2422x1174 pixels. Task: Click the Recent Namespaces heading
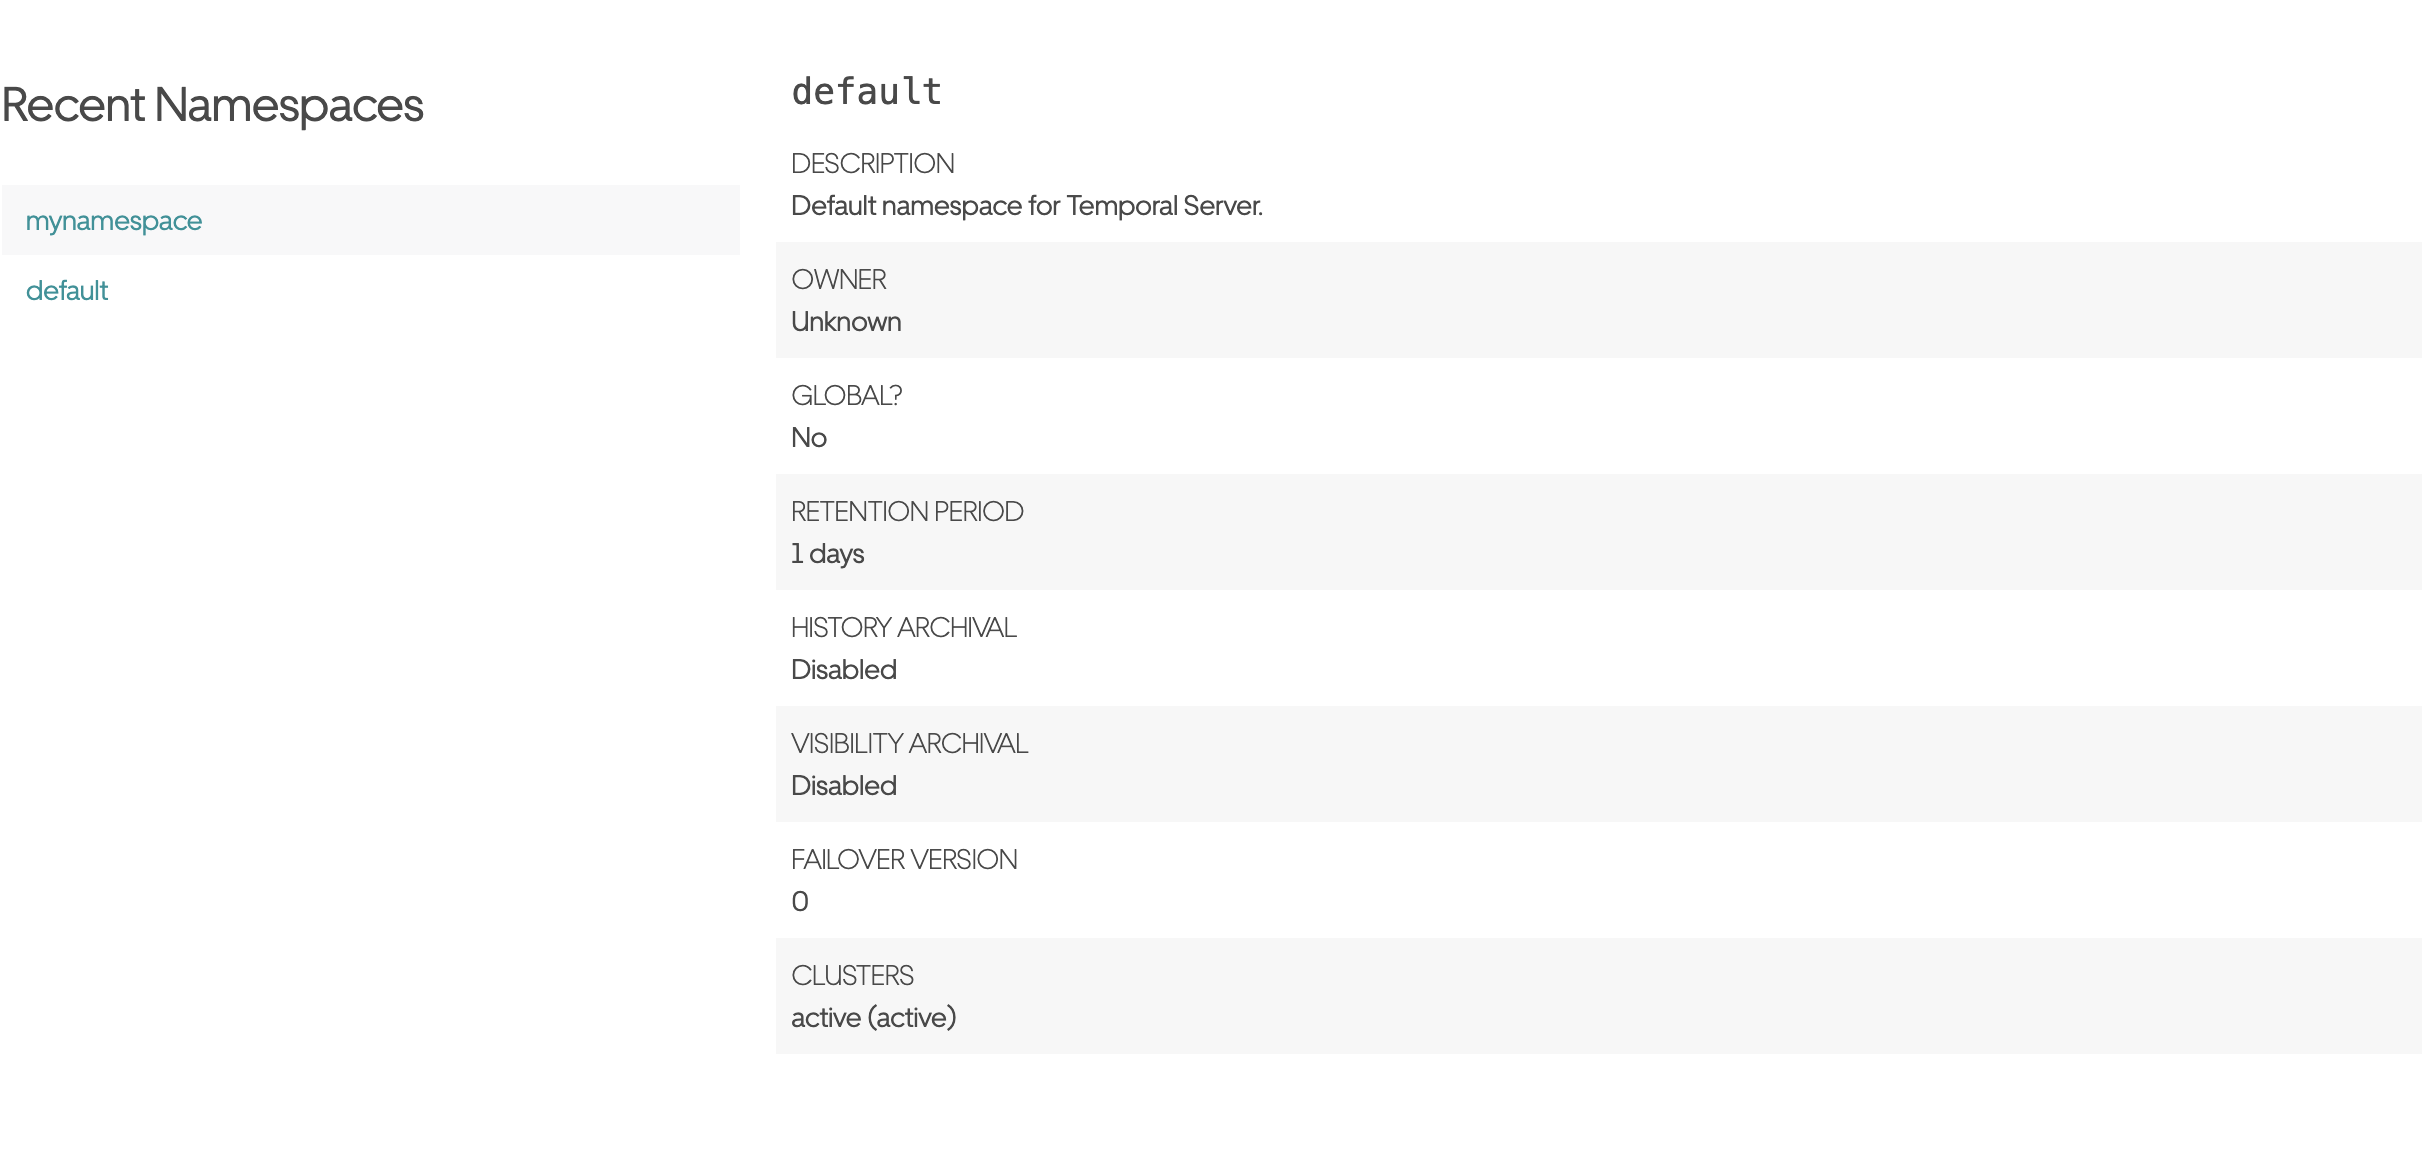[212, 104]
